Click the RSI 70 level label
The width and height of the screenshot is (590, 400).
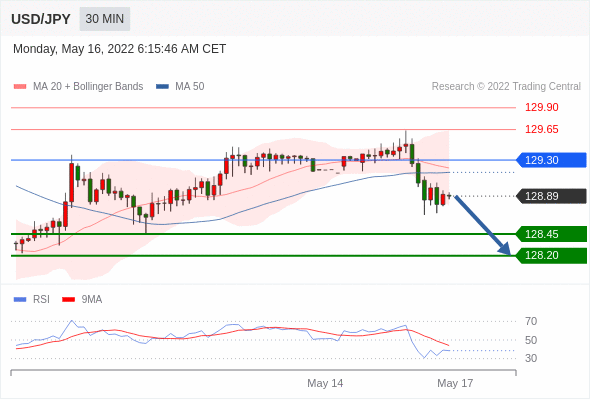click(x=531, y=321)
